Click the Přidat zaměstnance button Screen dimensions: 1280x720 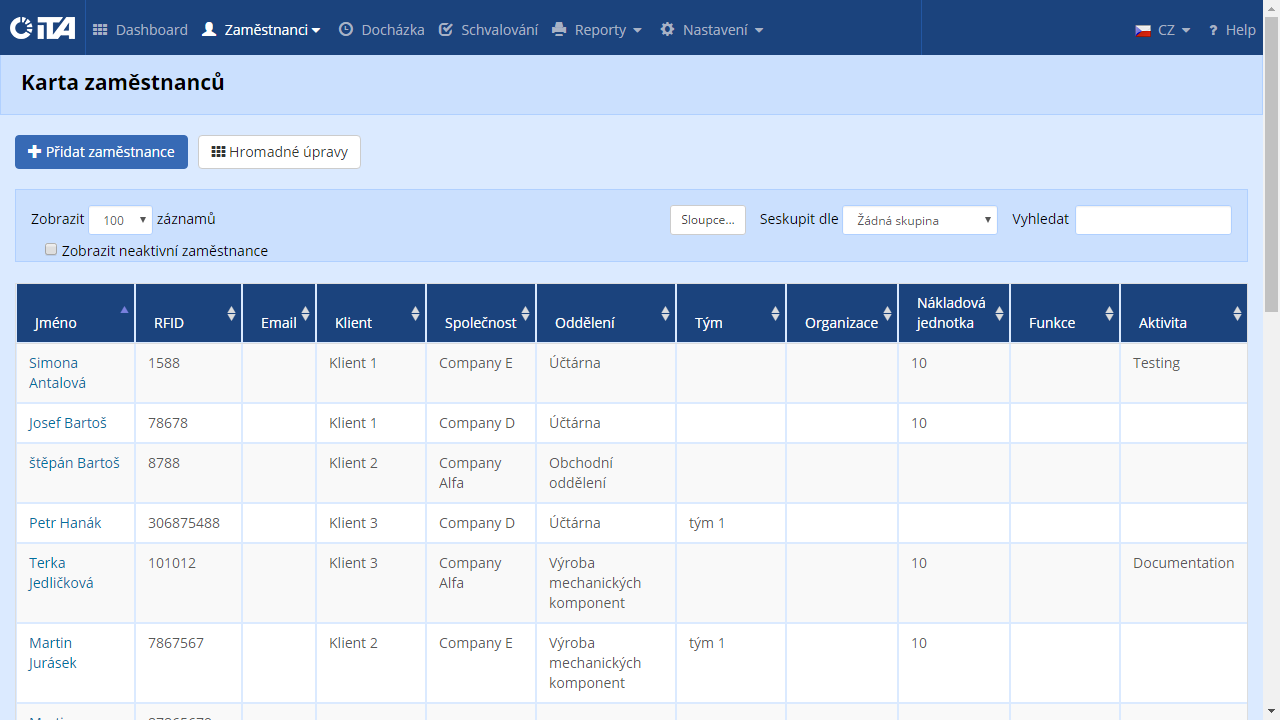(101, 152)
